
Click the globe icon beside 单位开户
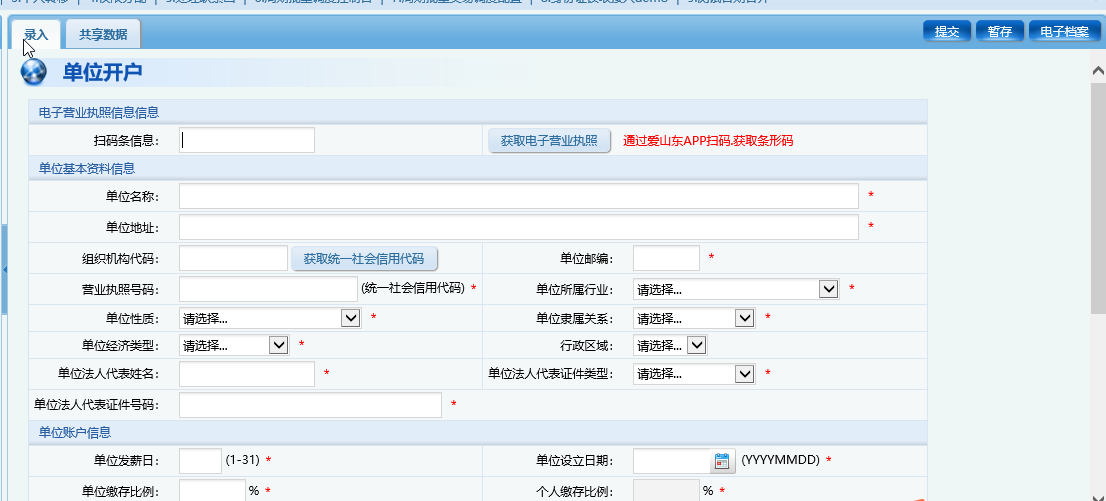tap(34, 72)
